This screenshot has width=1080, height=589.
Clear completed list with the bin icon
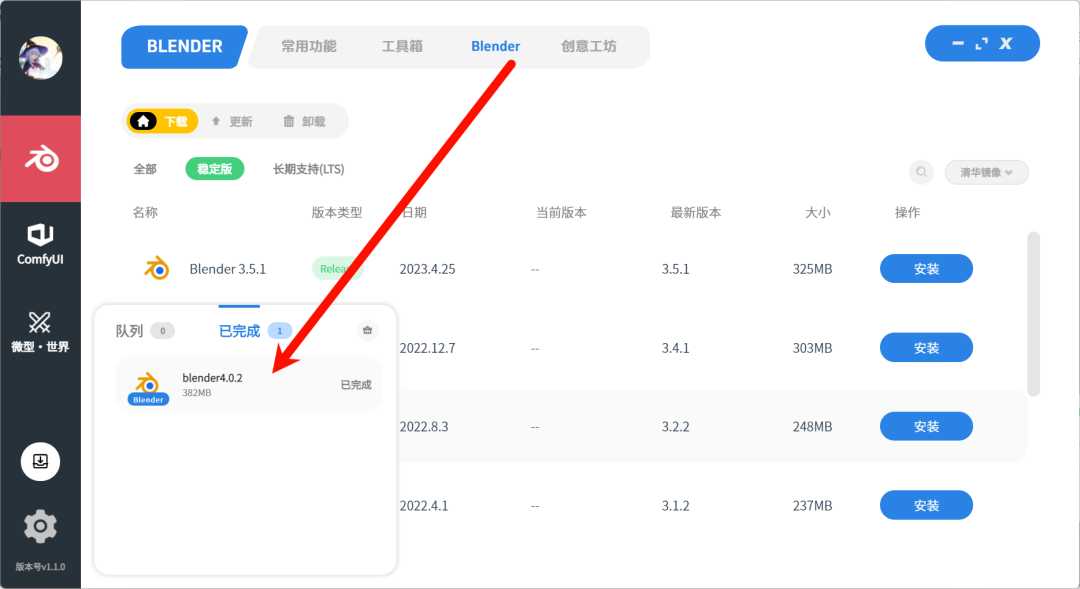(x=367, y=330)
